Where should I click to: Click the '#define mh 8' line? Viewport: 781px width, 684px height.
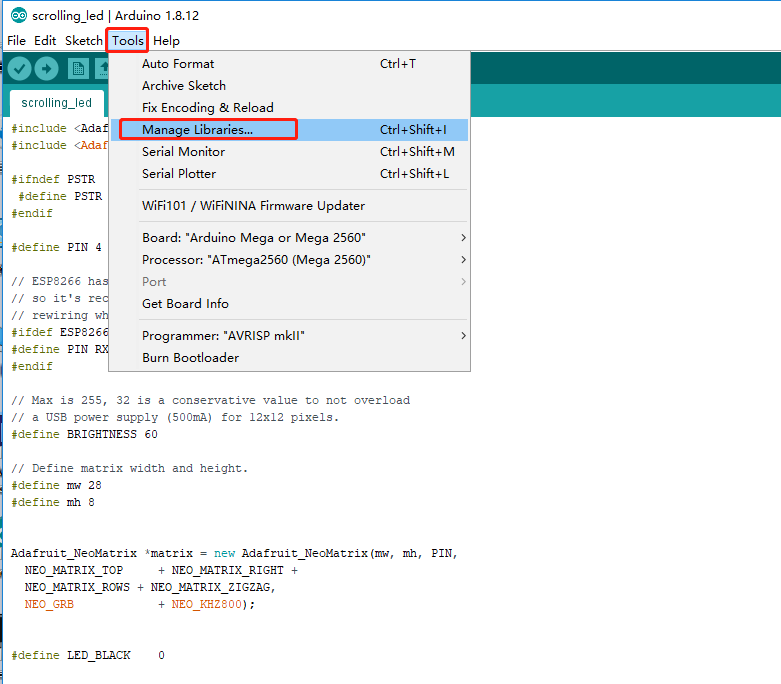[x=53, y=502]
